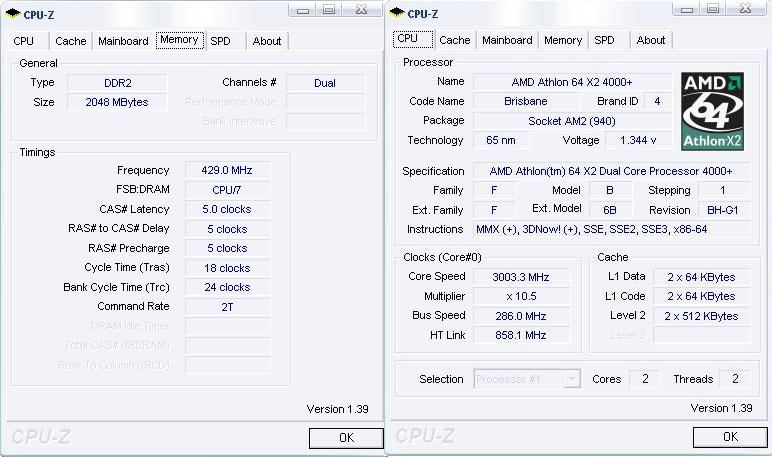Open the Processor #1 selection dropdown
Viewport: 772px width, 458px height.
[x=527, y=379]
